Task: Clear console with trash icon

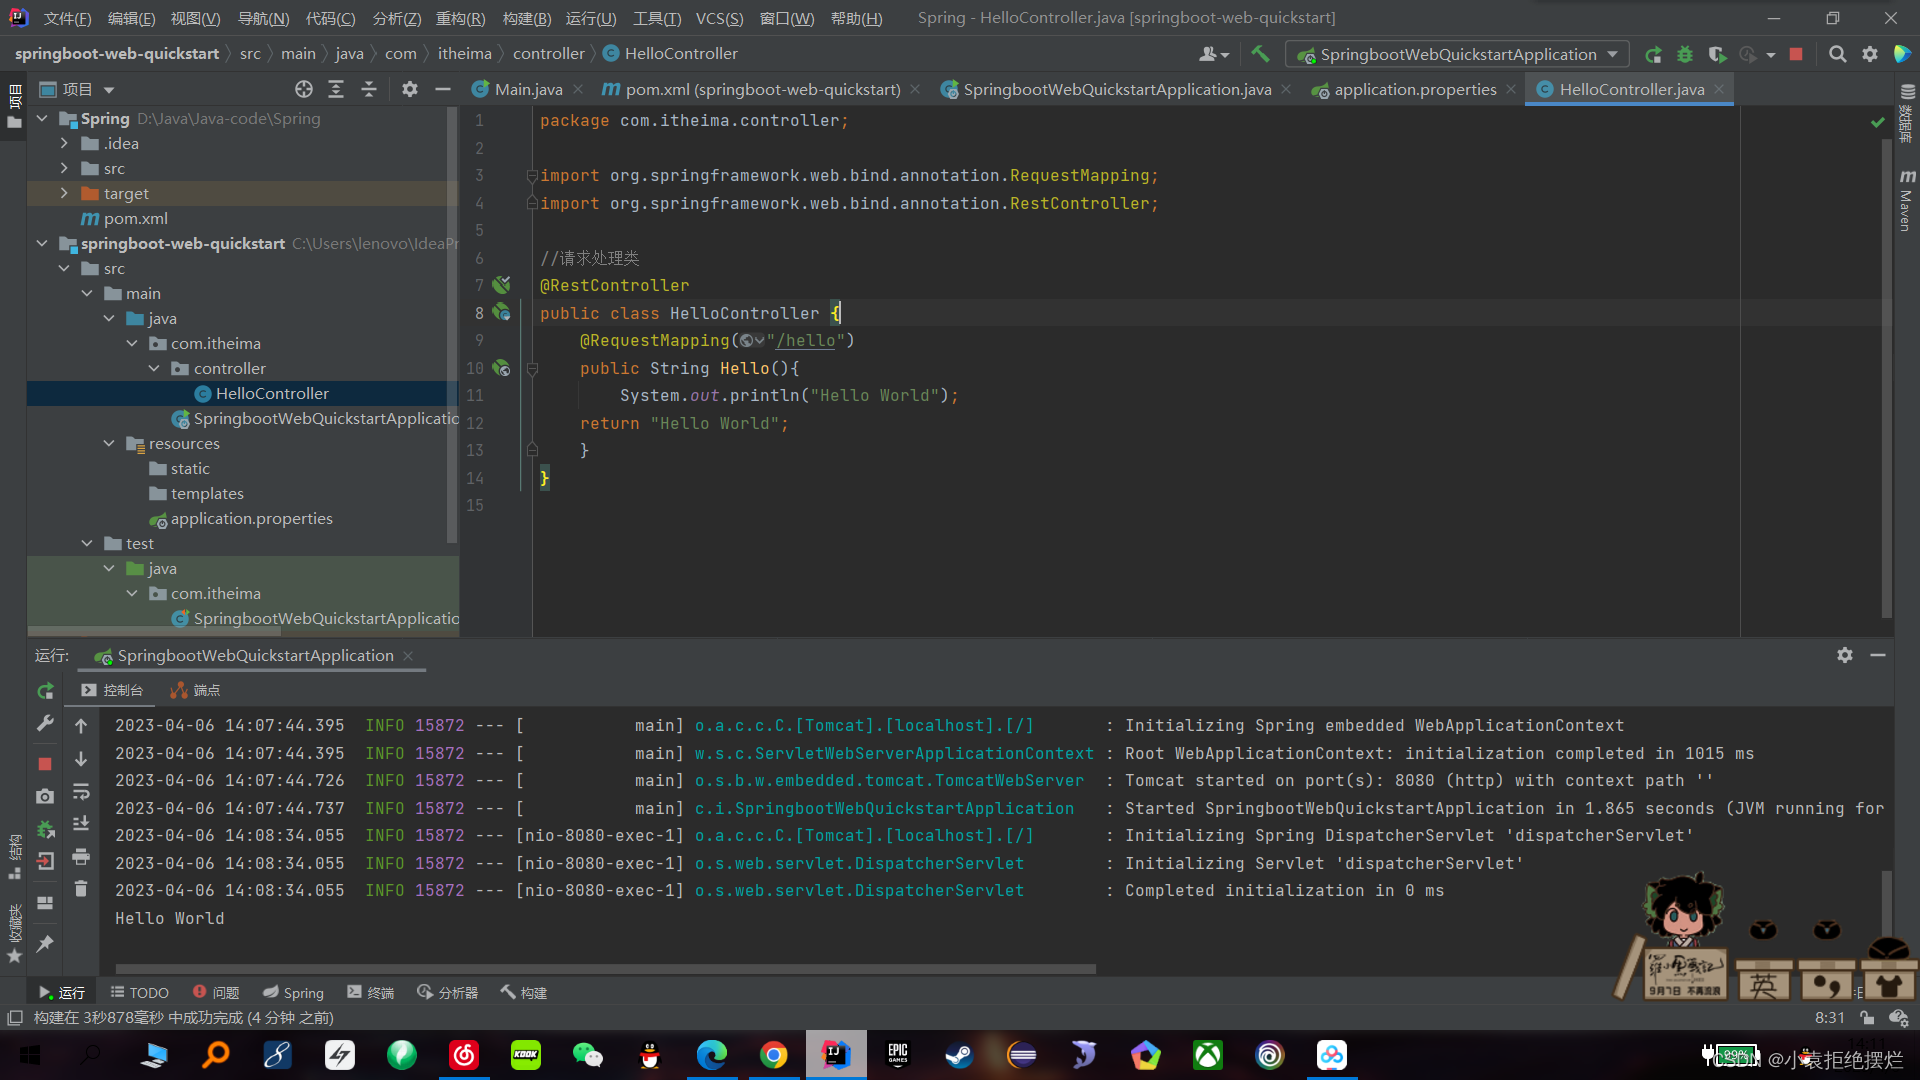Action: point(81,888)
